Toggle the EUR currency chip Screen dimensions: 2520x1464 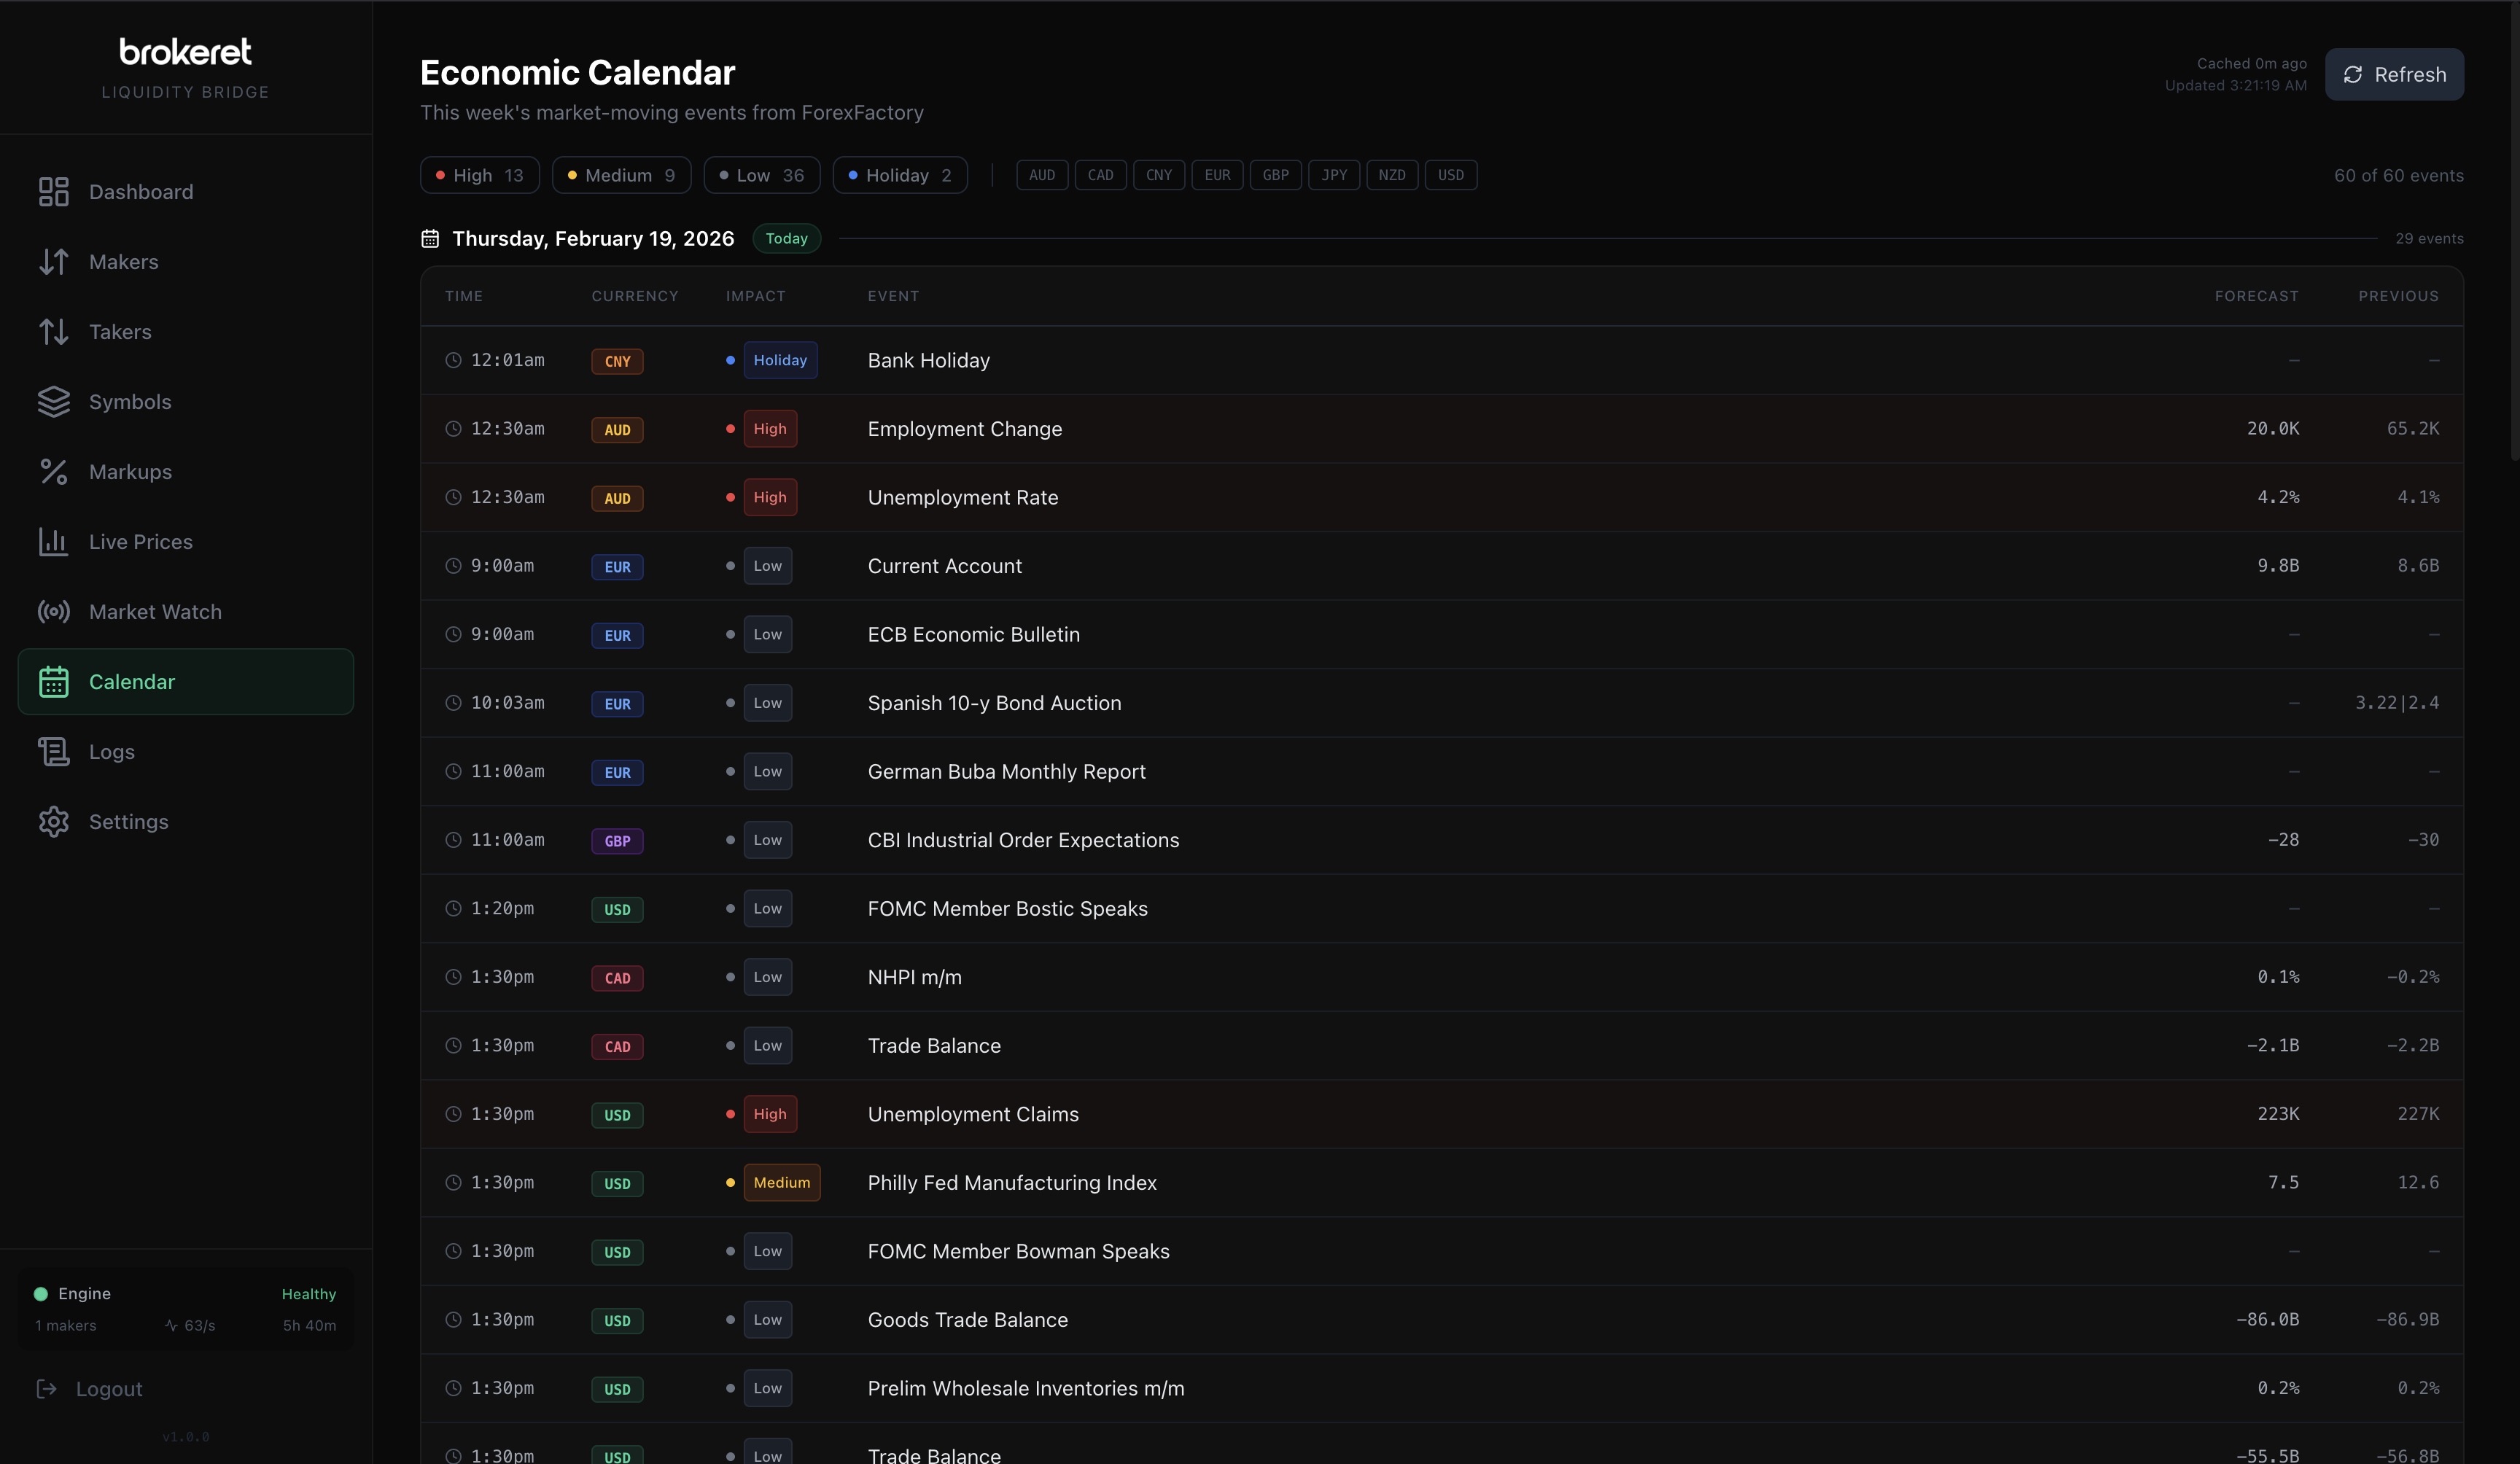click(1217, 174)
